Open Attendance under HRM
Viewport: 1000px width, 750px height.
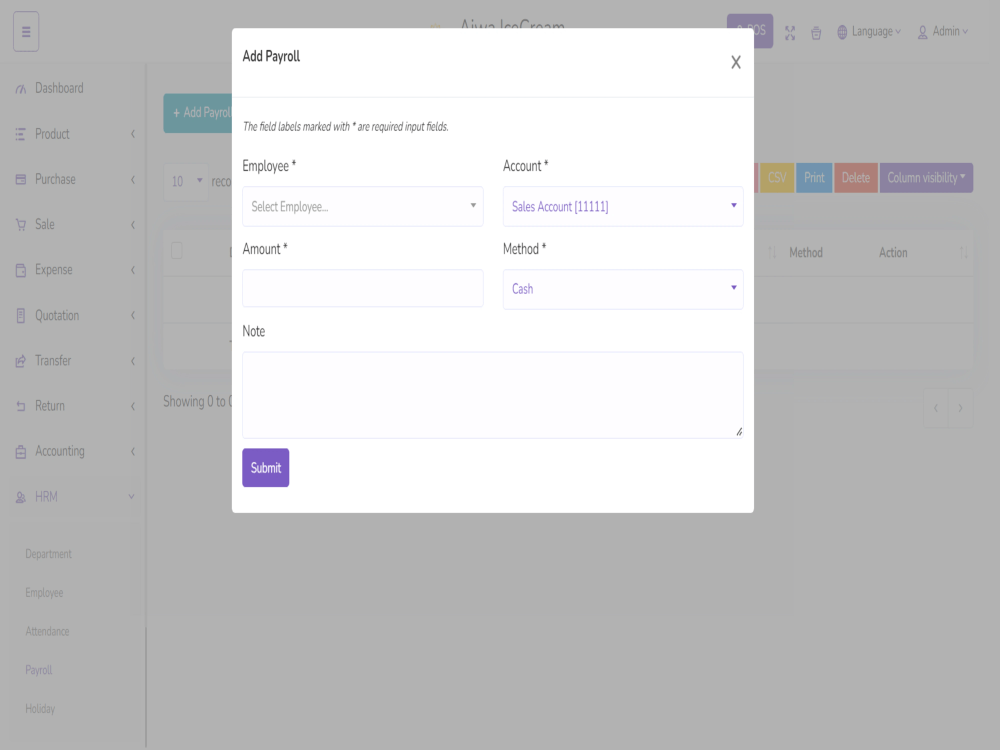click(47, 631)
